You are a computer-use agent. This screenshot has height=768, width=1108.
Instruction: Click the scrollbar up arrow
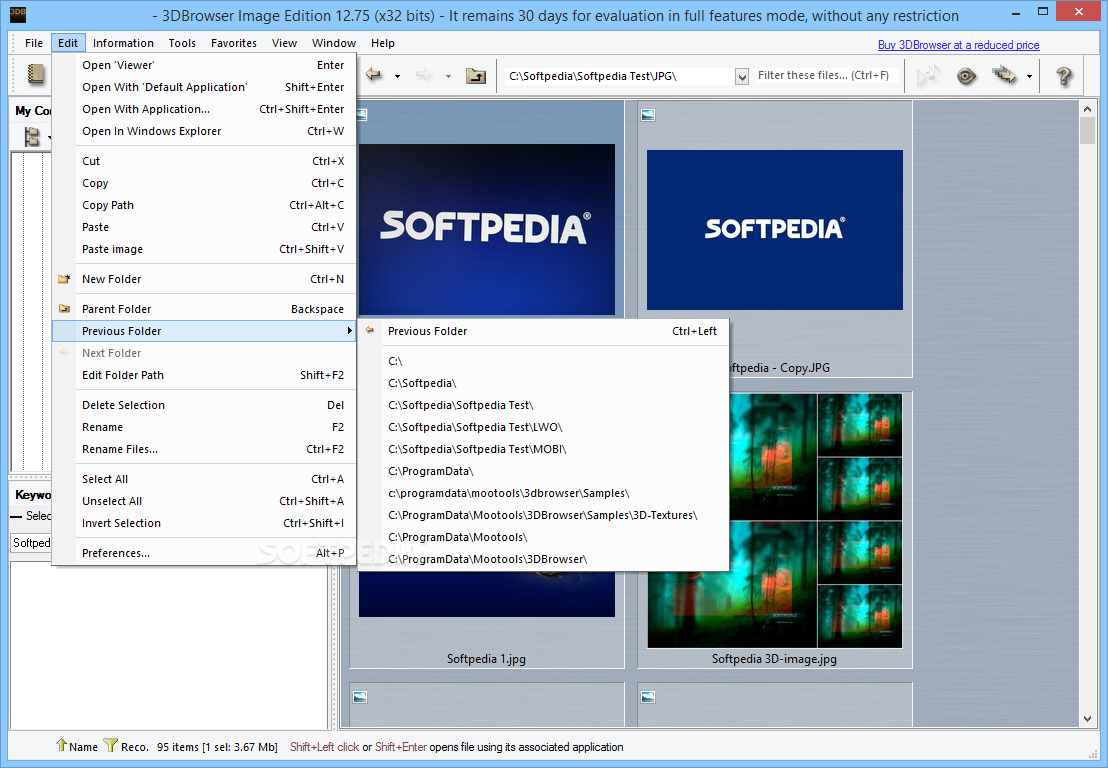point(1087,109)
